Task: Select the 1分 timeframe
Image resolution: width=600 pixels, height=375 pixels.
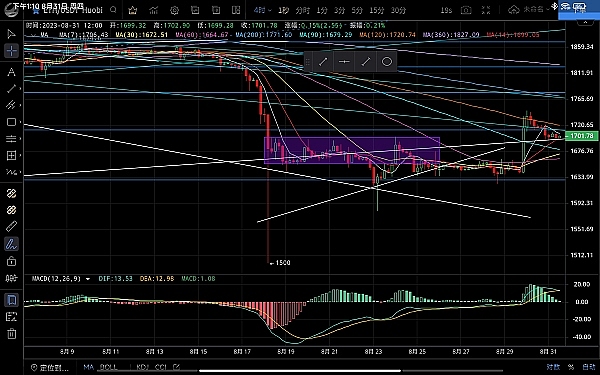Action: 322,10
